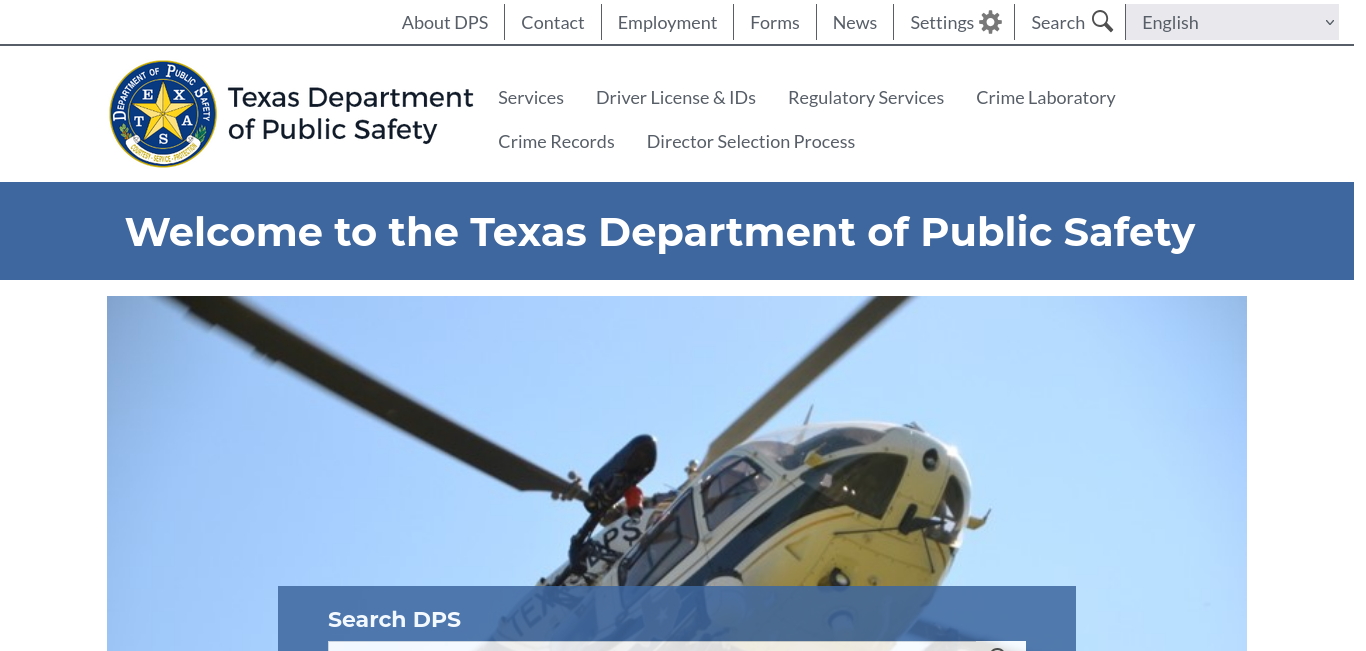This screenshot has width=1366, height=651.
Task: Go to the Contact page
Action: [552, 22]
